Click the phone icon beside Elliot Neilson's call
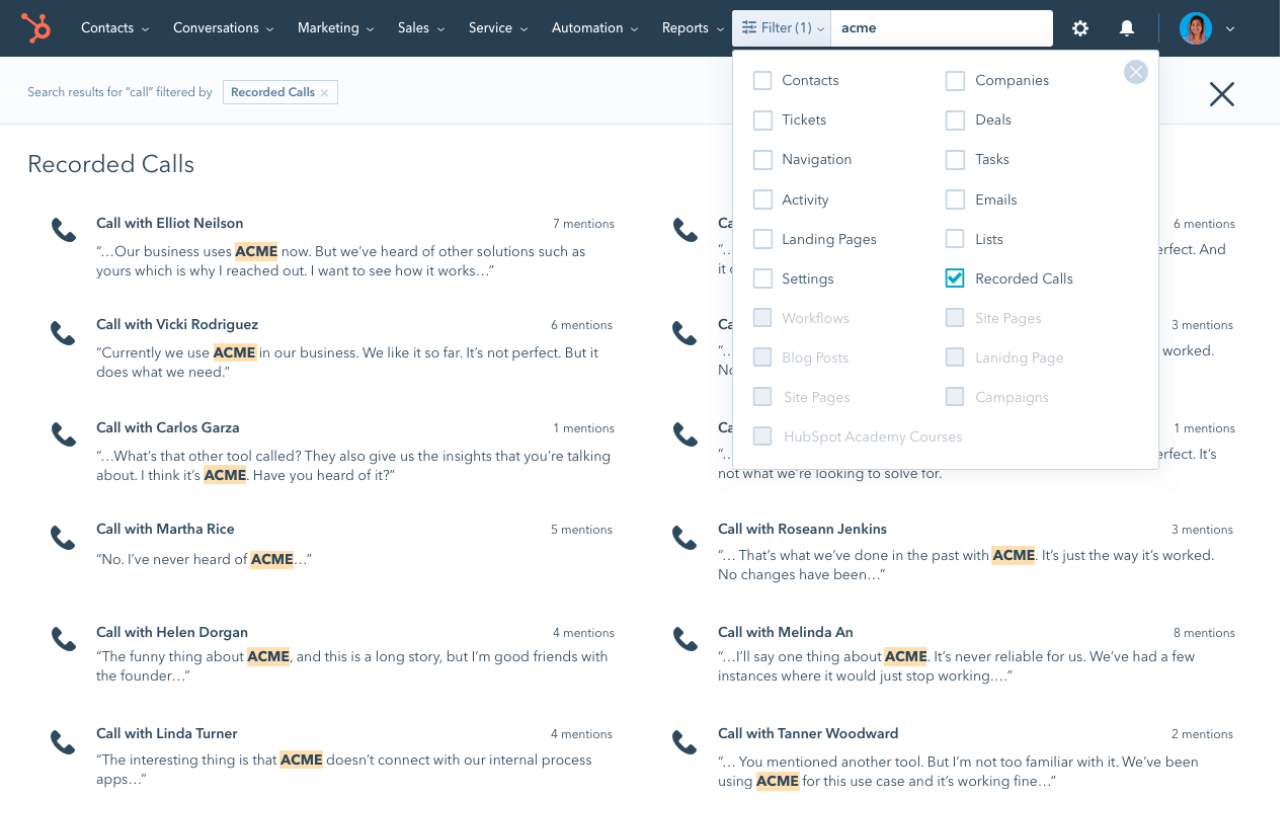Screen dimensions: 1280x813 point(63,229)
